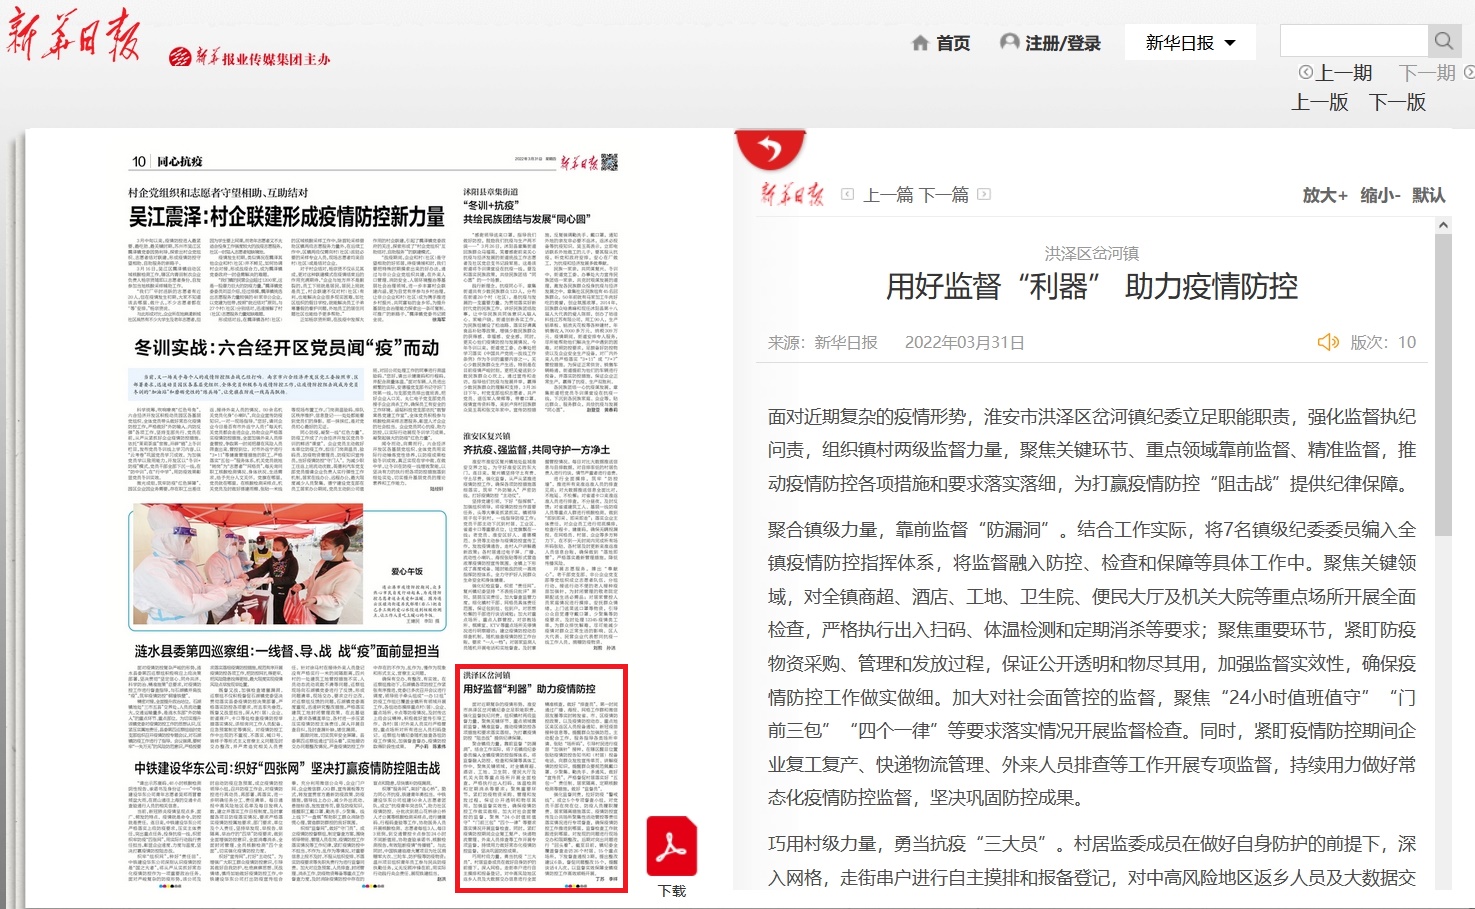
Task: Click the red back arrow icon
Action: pos(770,150)
